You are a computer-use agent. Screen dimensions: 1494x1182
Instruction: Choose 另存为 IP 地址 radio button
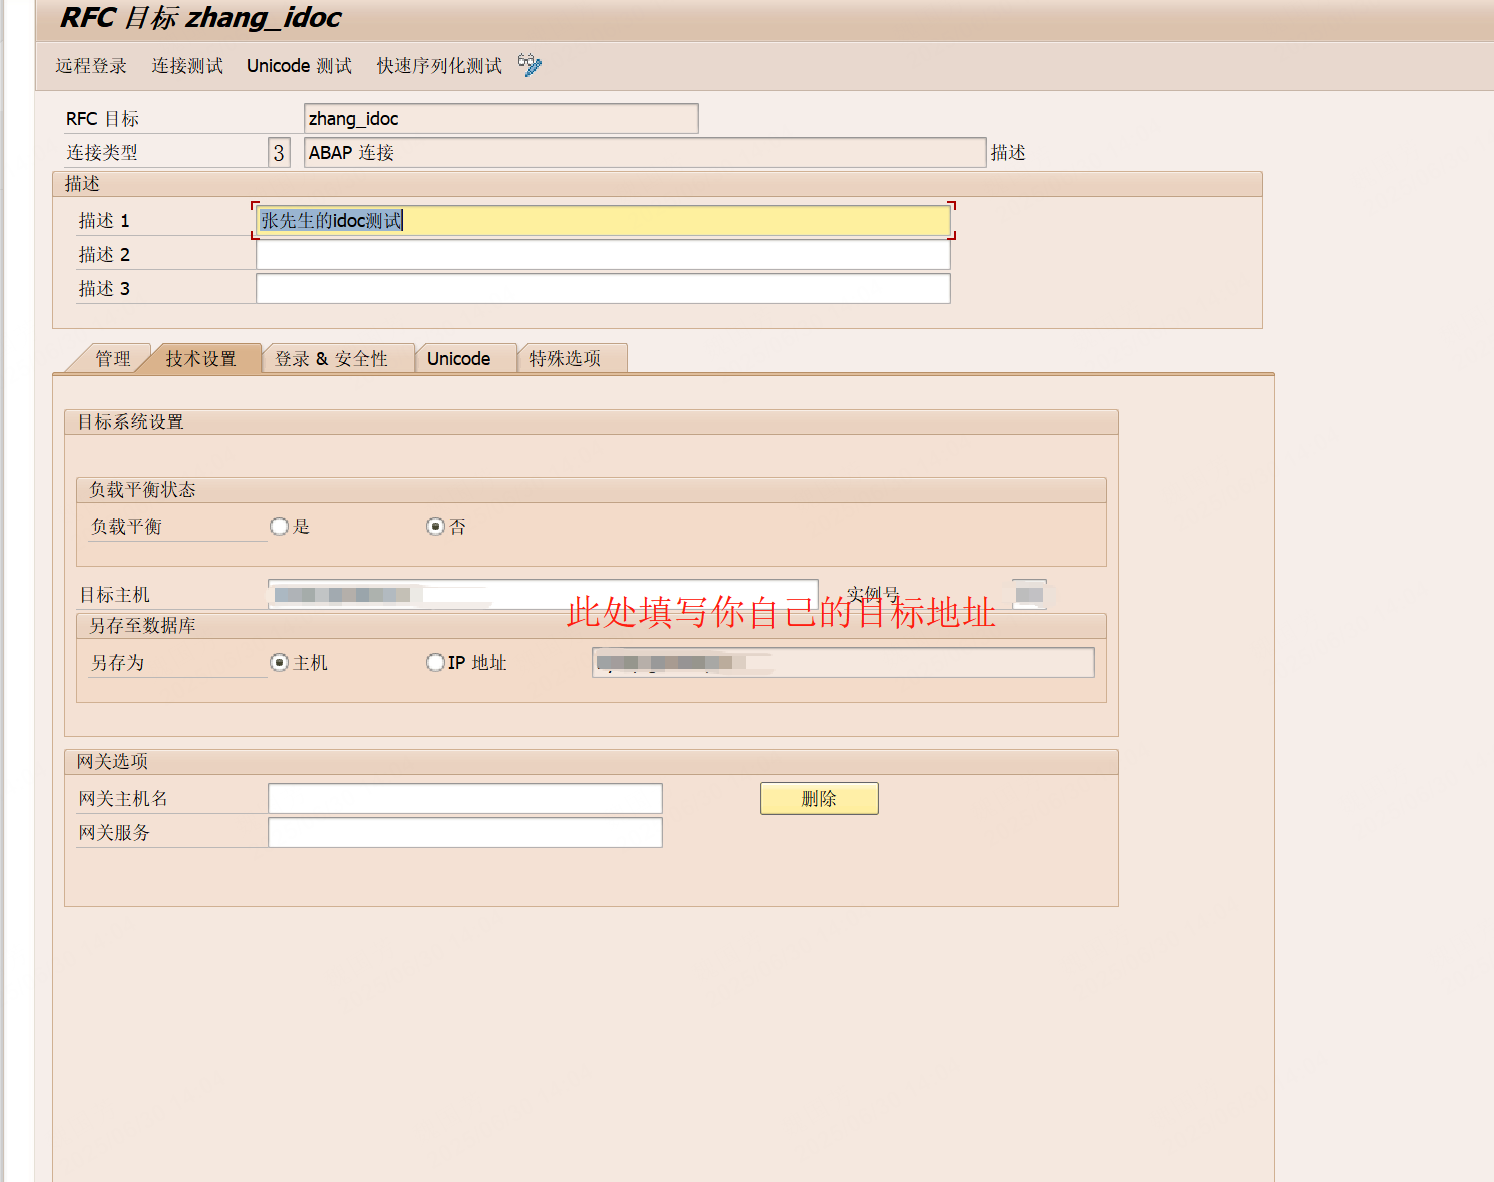pyautogui.click(x=435, y=662)
